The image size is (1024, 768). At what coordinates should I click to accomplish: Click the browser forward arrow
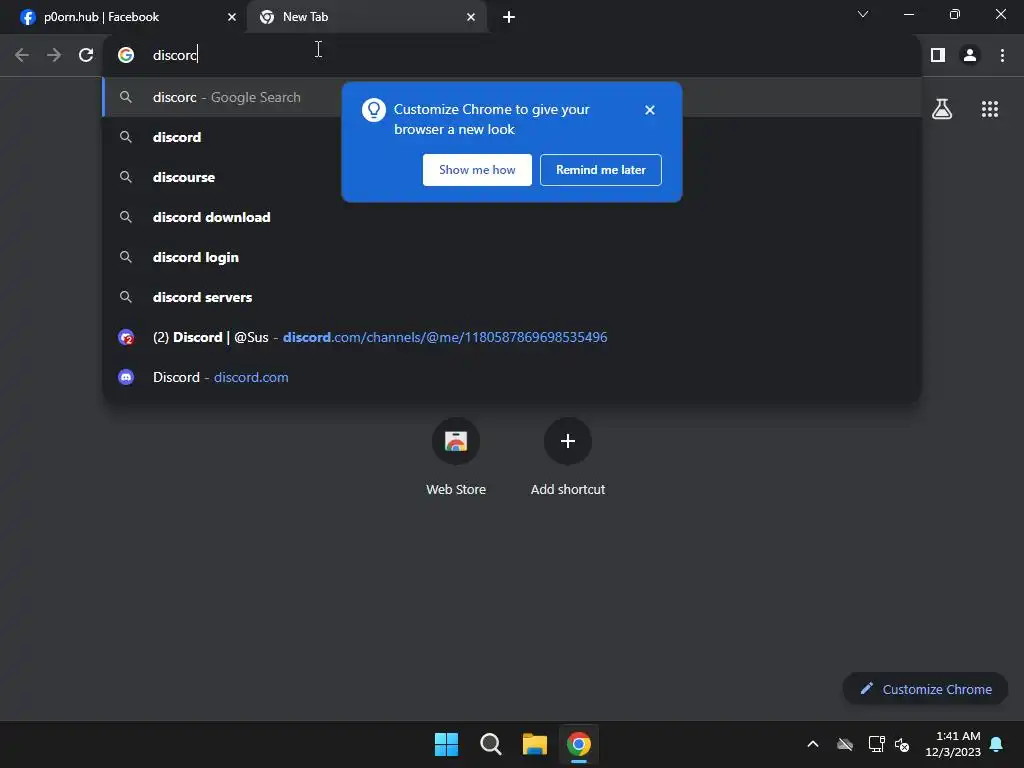[x=54, y=55]
